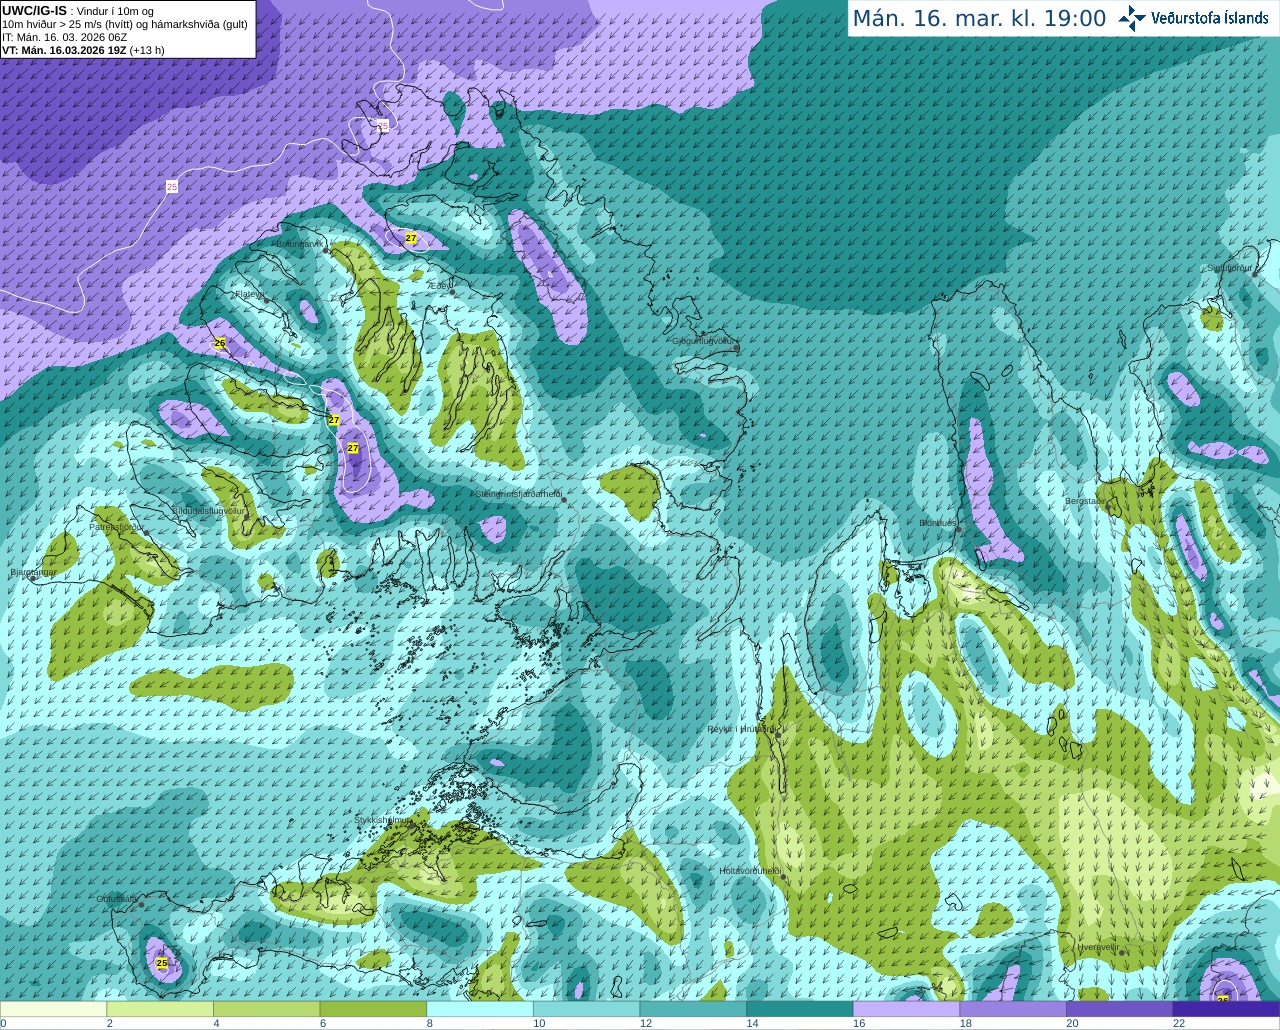This screenshot has height=1030, width=1280.
Task: Click the Flateyri place label
Action: coord(249,295)
